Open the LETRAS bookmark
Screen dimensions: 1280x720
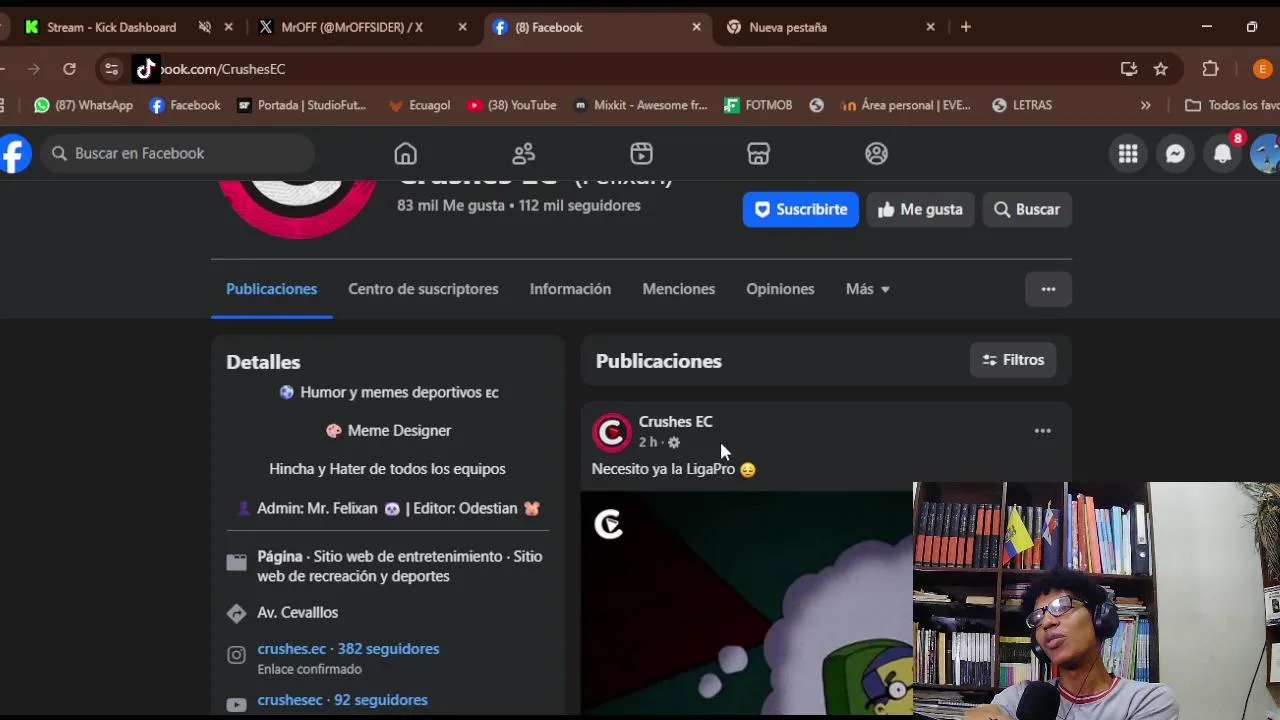tap(1022, 105)
